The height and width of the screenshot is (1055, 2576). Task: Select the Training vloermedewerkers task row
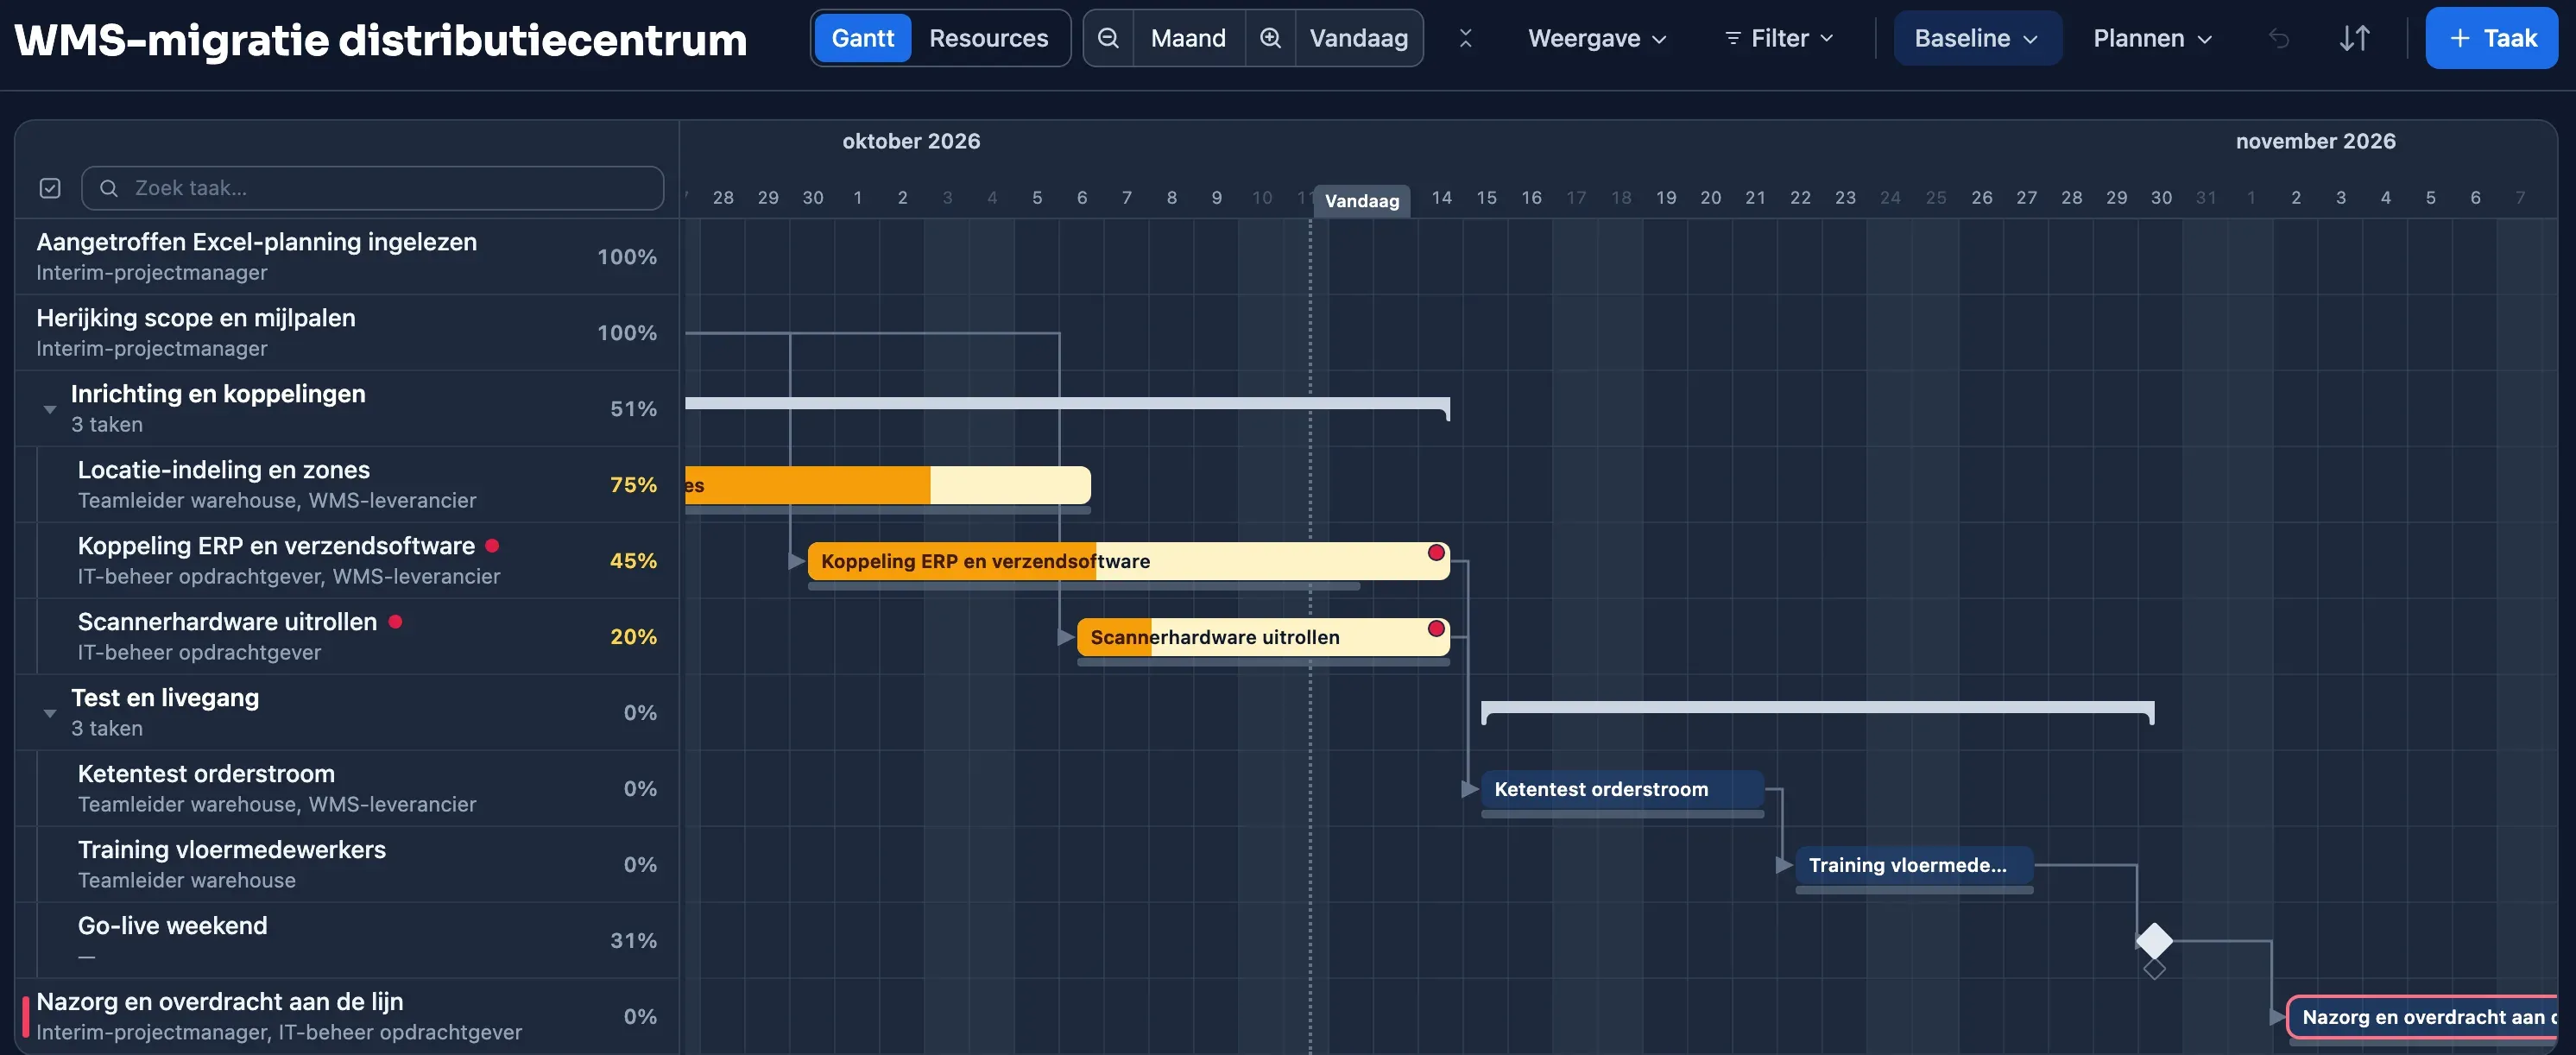(347, 864)
